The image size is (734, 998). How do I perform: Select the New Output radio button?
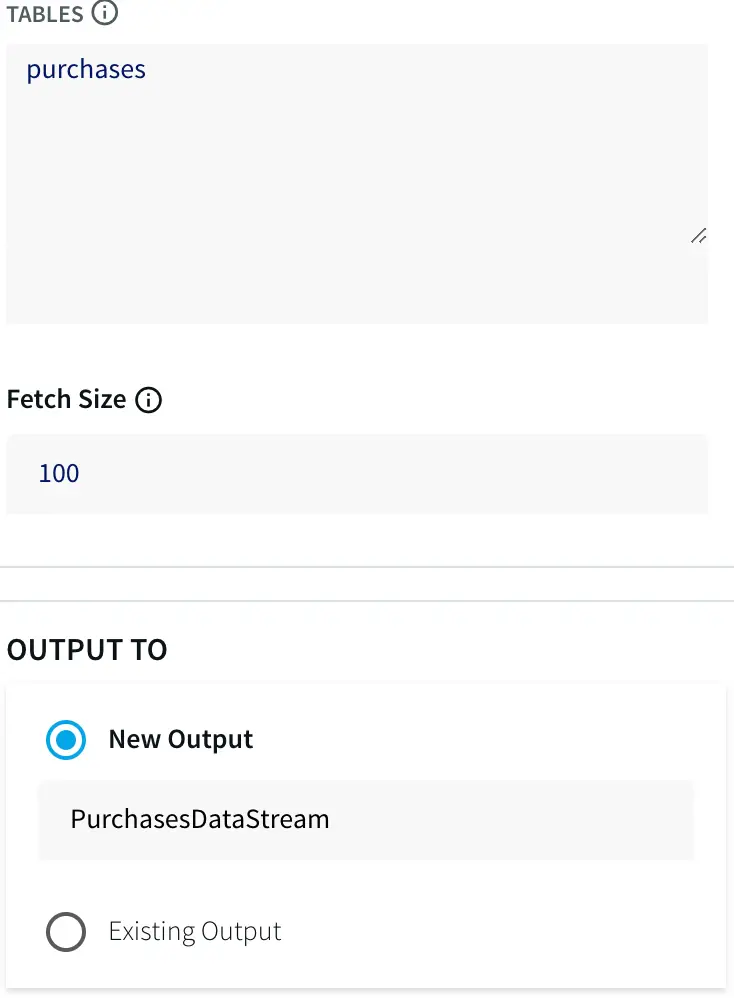coord(66,740)
